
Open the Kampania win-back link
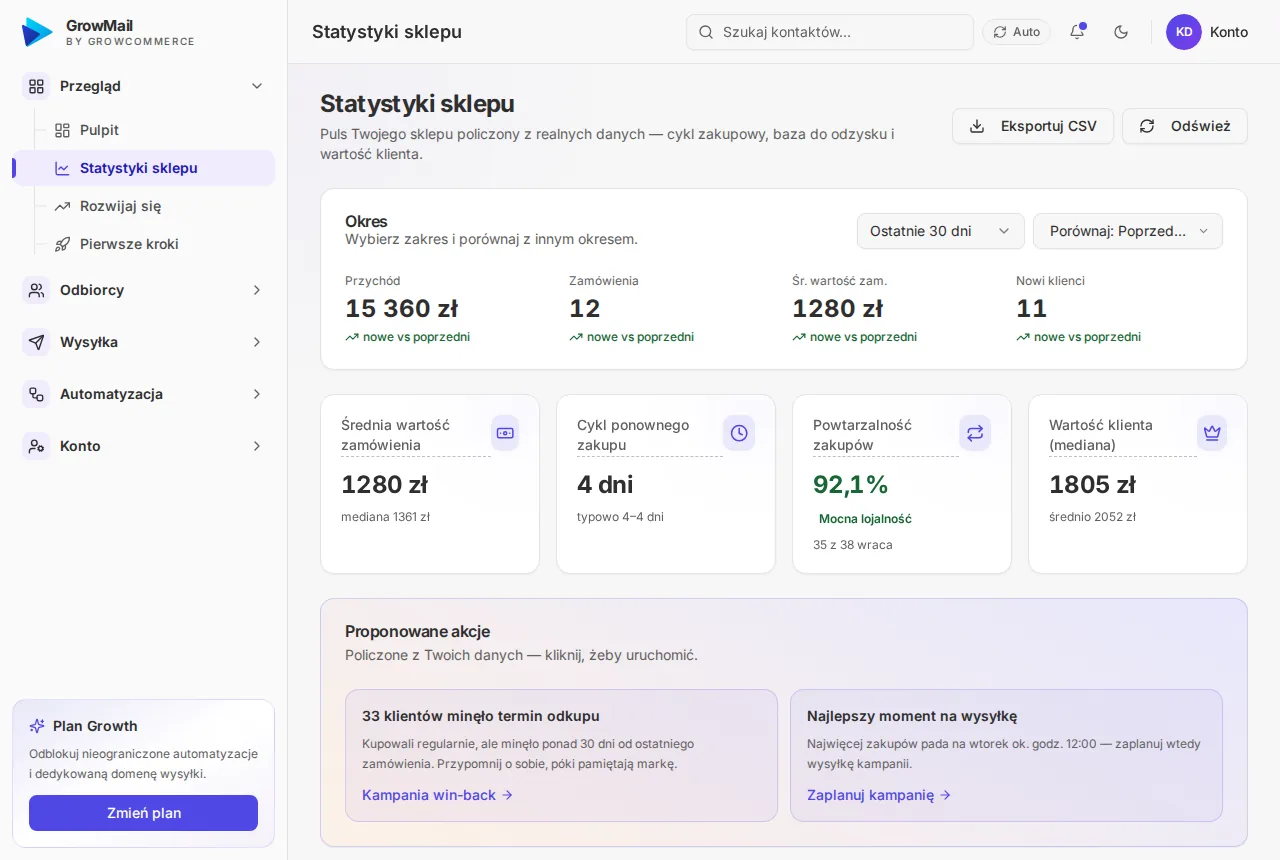438,795
